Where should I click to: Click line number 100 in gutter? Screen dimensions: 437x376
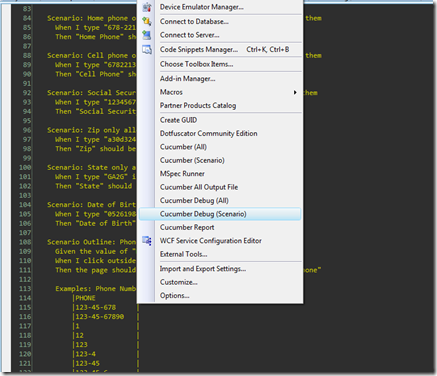click(x=25, y=168)
